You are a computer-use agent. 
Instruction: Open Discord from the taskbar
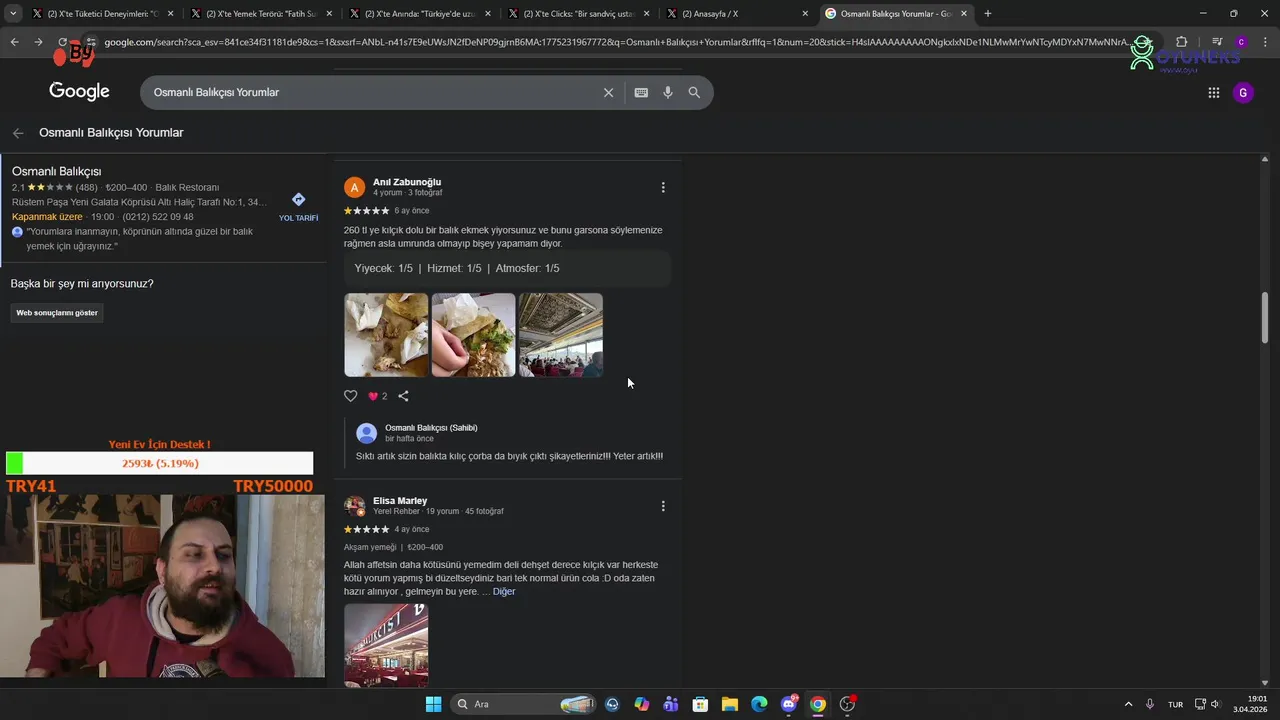click(x=789, y=704)
